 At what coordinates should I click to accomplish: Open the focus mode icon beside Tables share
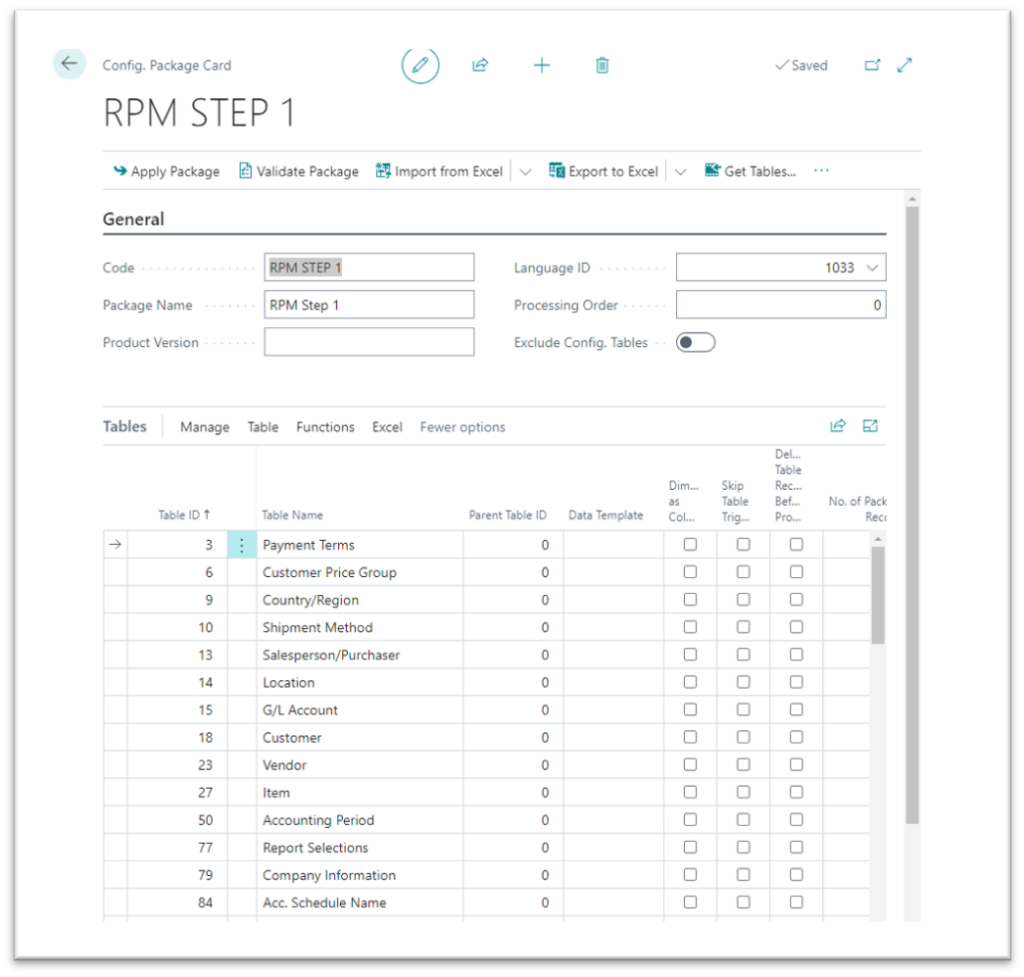870,425
